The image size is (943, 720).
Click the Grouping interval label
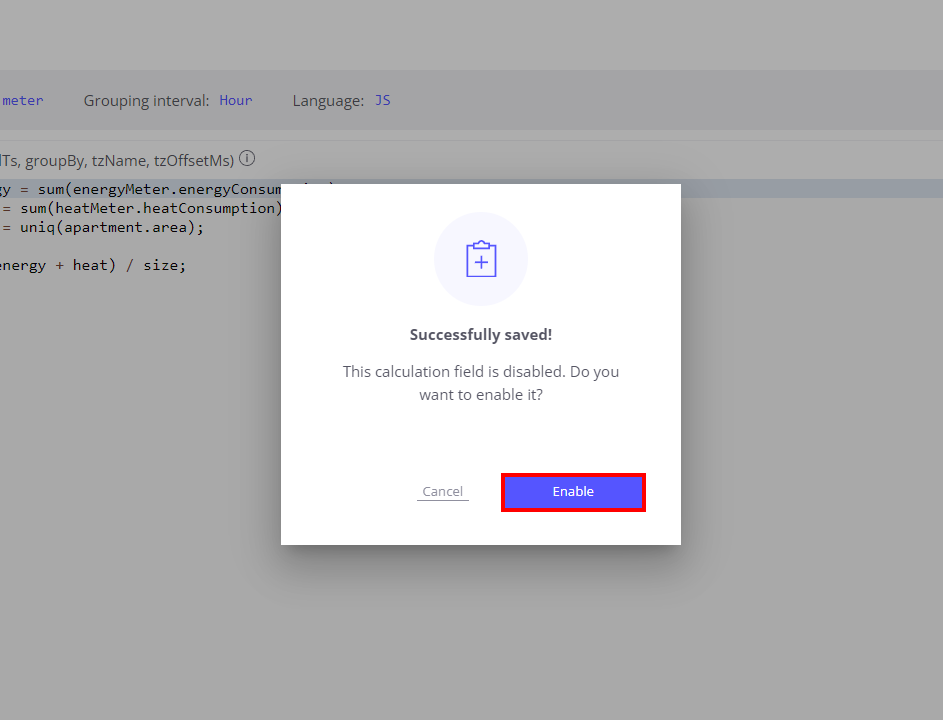tap(146, 100)
